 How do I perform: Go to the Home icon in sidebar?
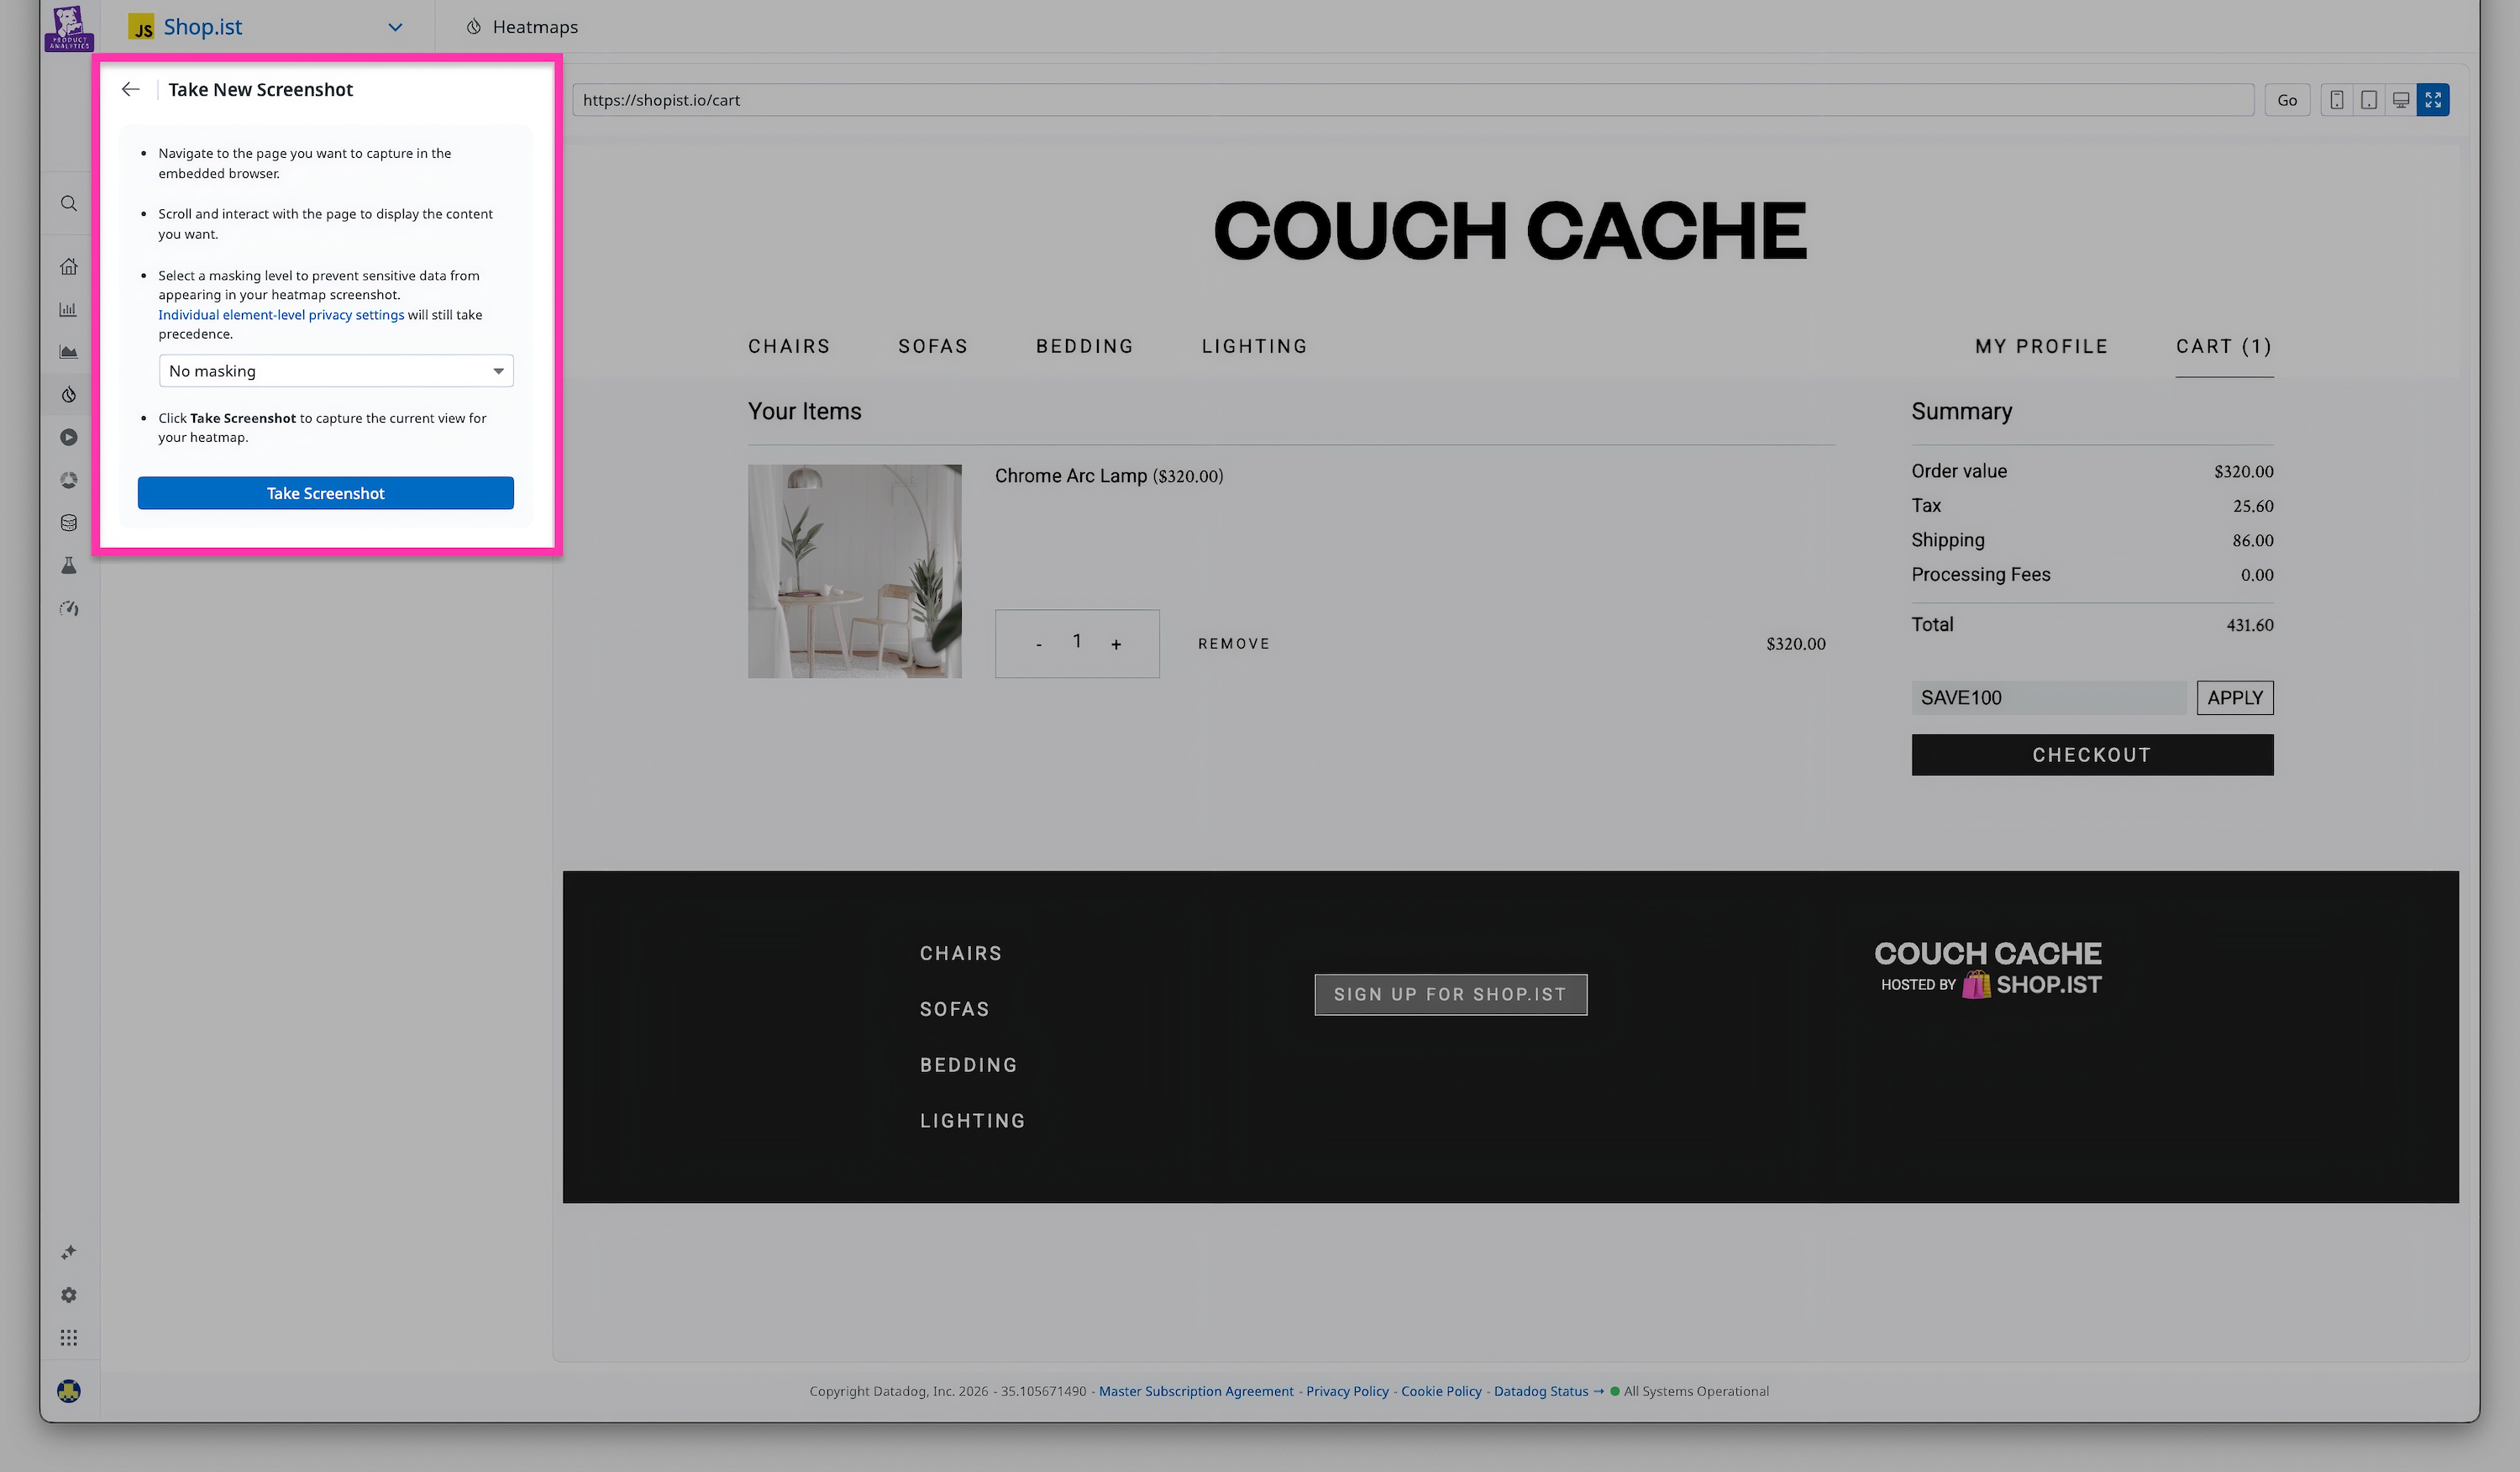pos(68,266)
